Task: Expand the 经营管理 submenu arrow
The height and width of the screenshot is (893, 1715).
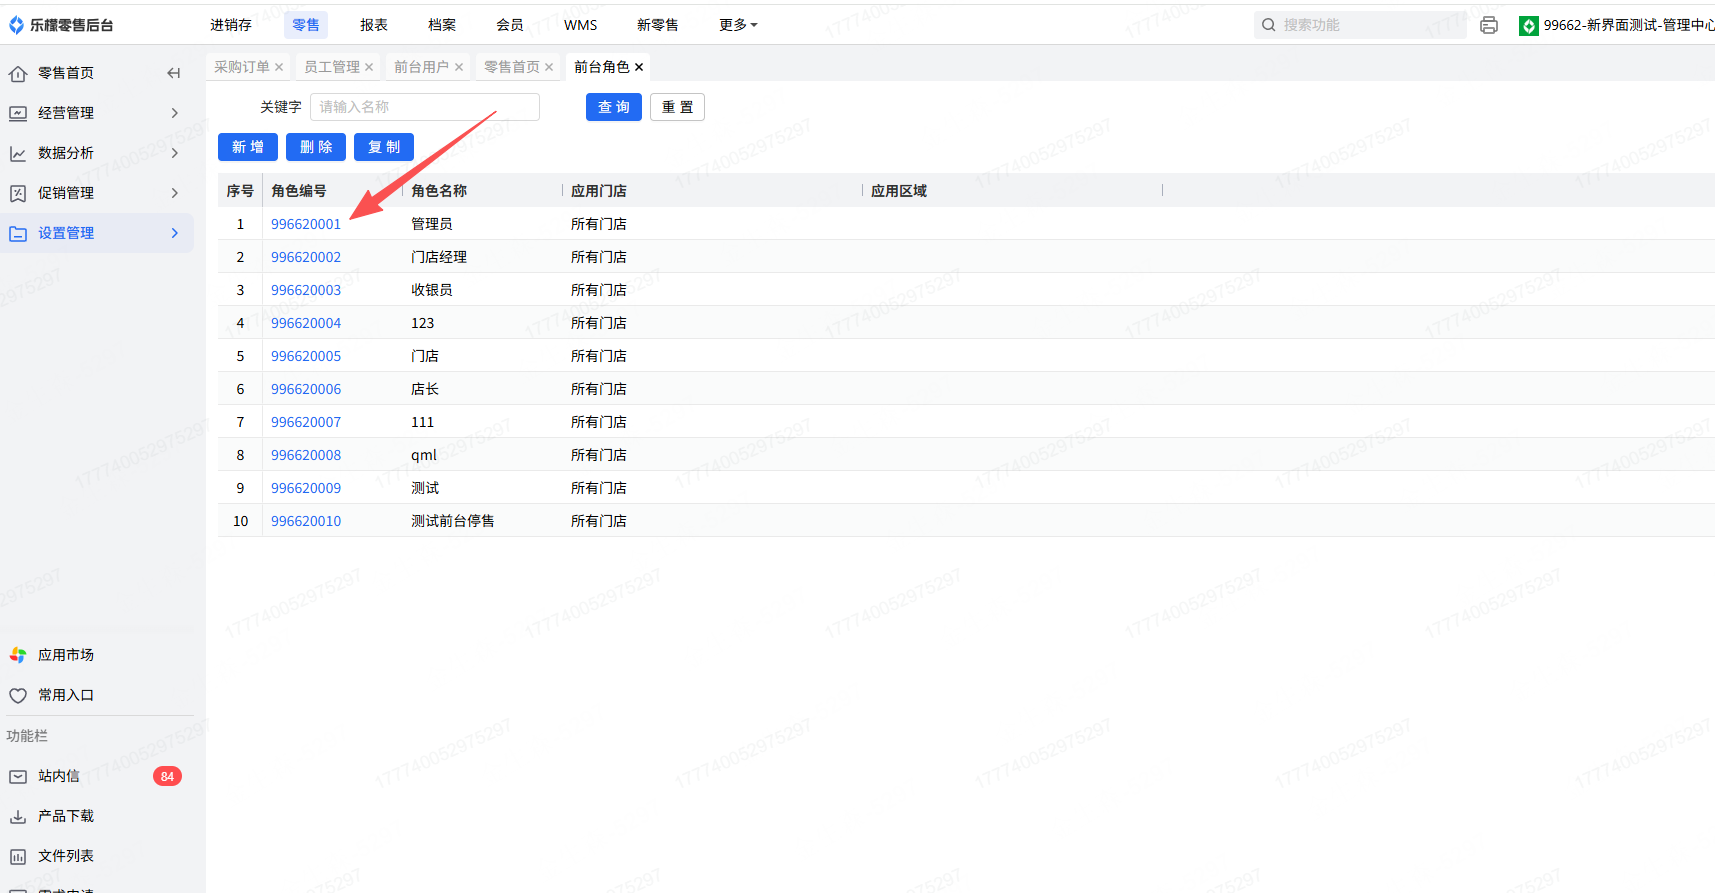Action: (x=175, y=113)
